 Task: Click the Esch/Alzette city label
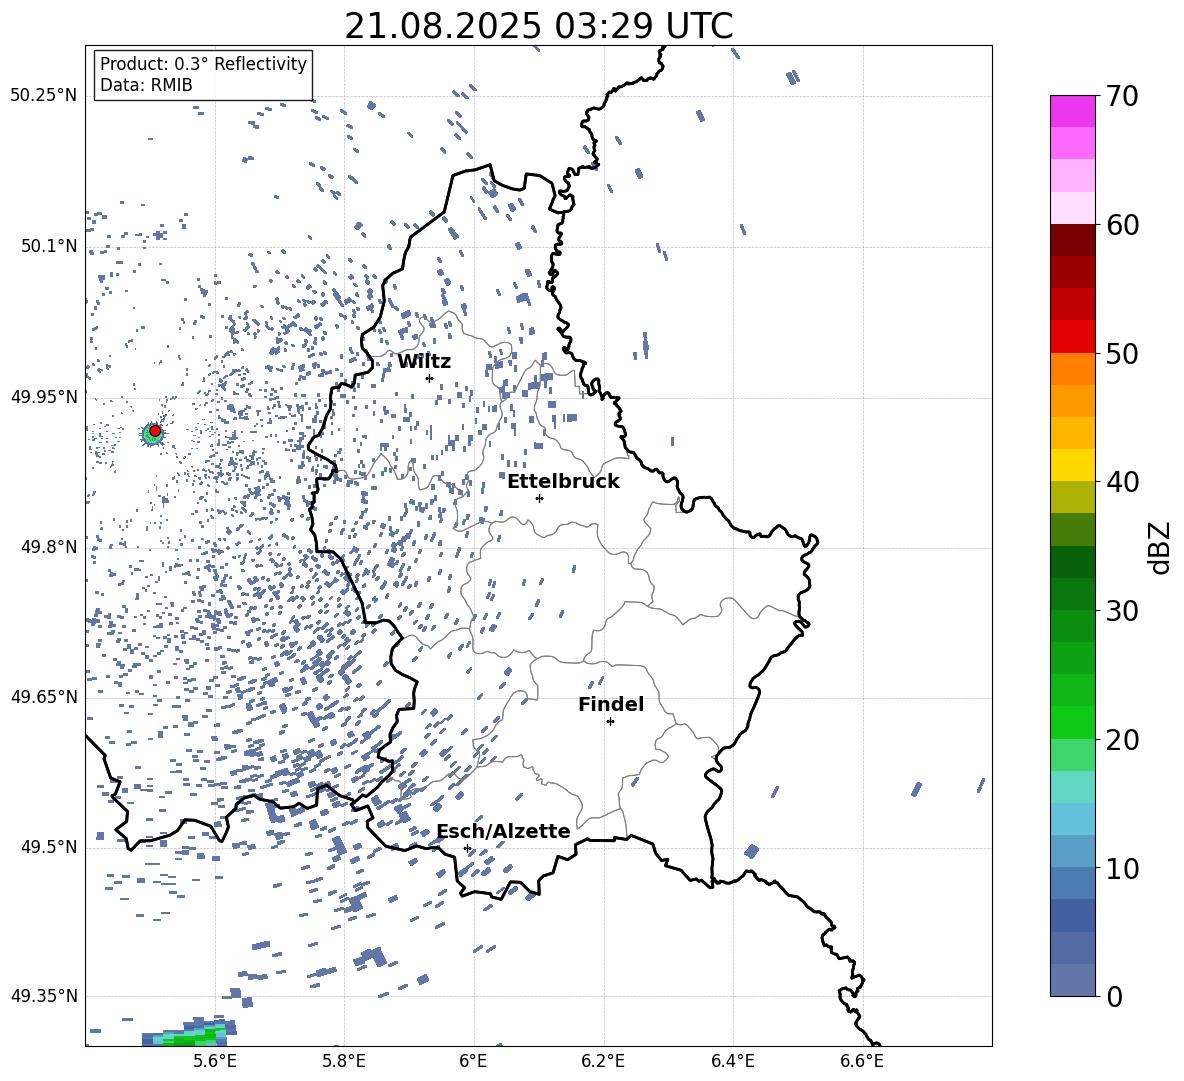pyautogui.click(x=504, y=831)
